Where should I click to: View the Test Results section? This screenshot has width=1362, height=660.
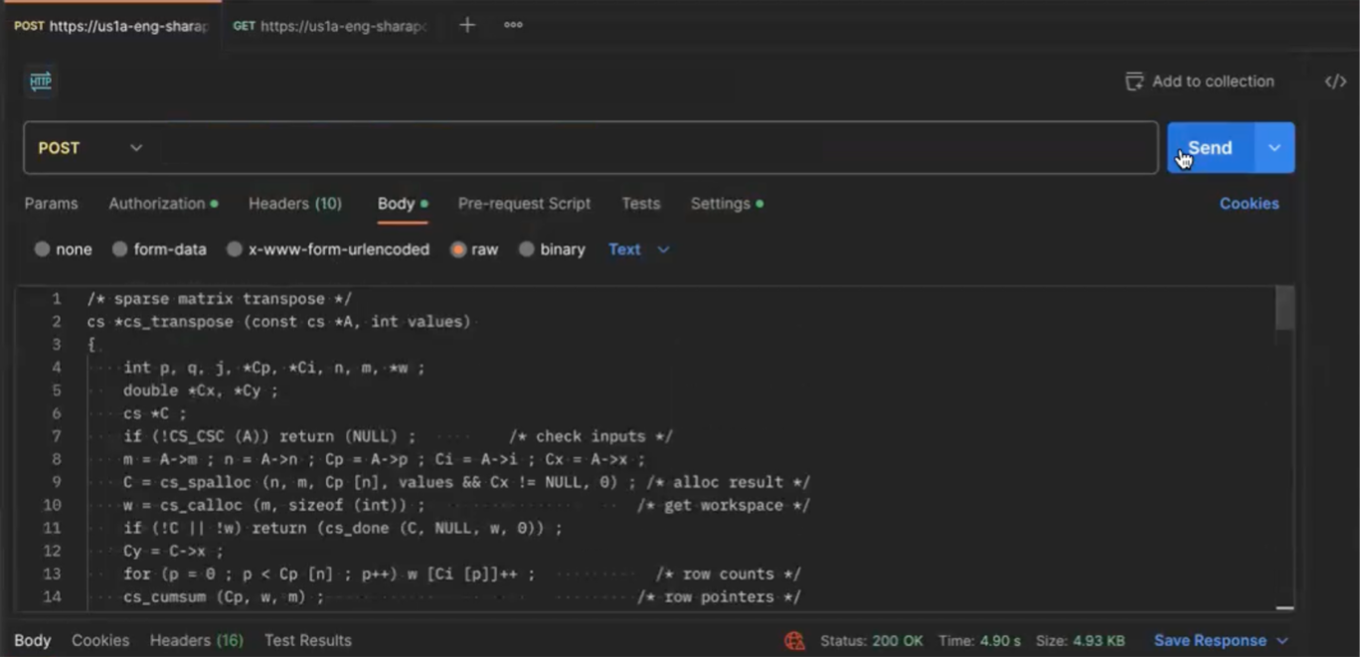pyautogui.click(x=307, y=640)
